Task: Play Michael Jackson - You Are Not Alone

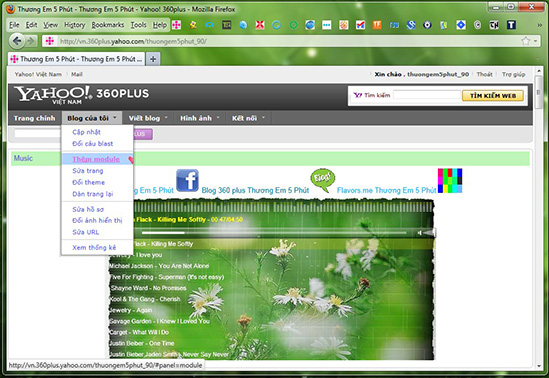Action: click(x=159, y=266)
